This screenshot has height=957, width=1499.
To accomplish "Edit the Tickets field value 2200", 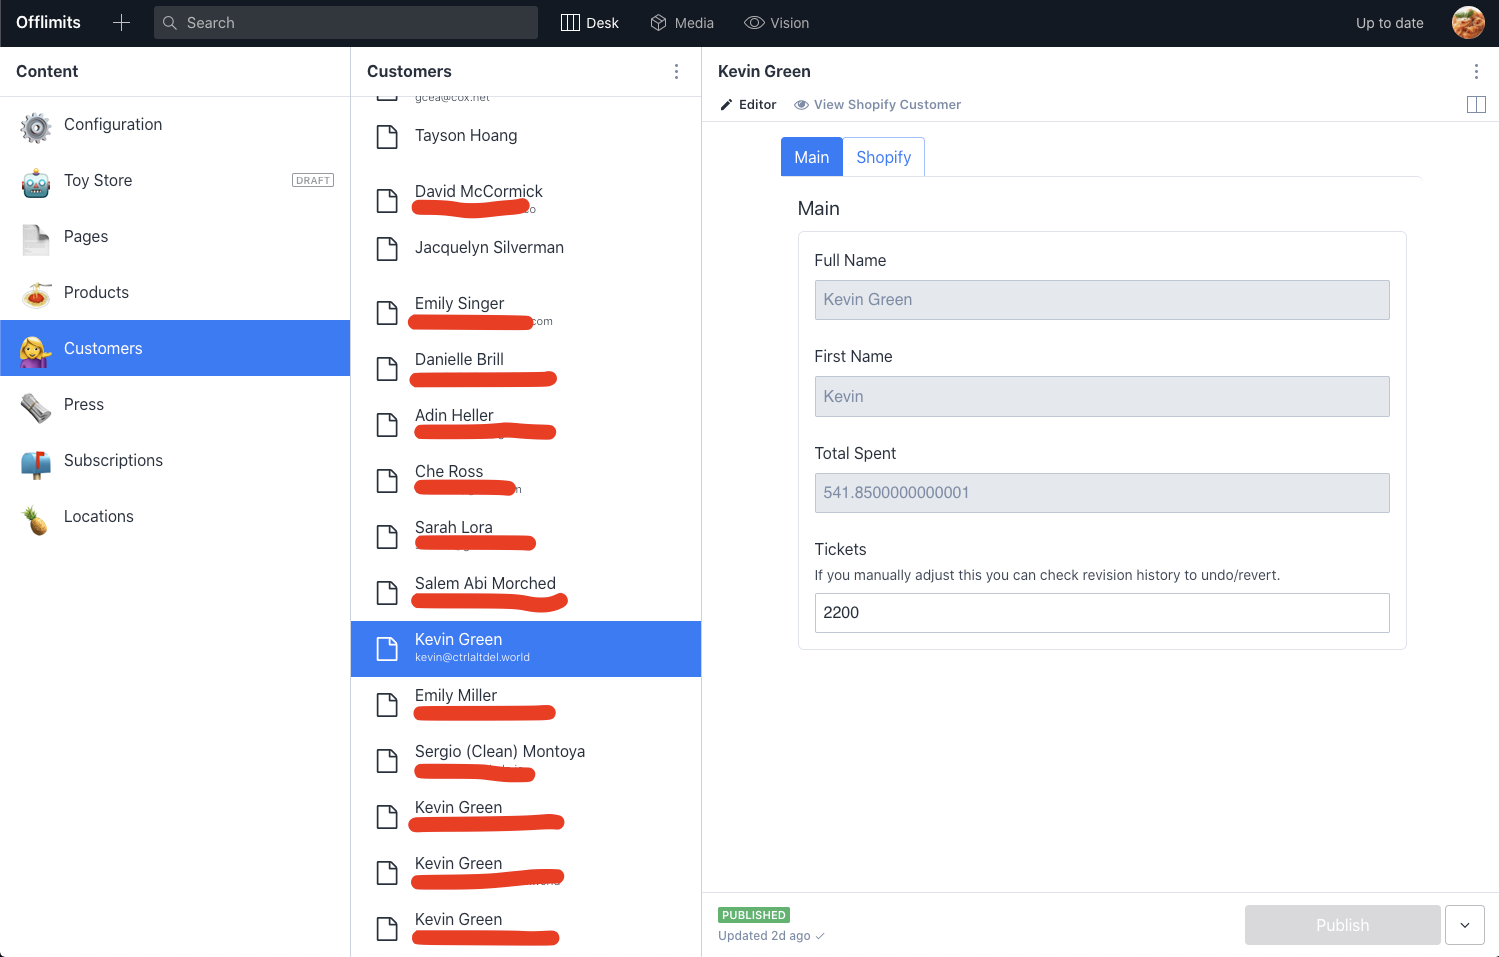I will [1101, 613].
